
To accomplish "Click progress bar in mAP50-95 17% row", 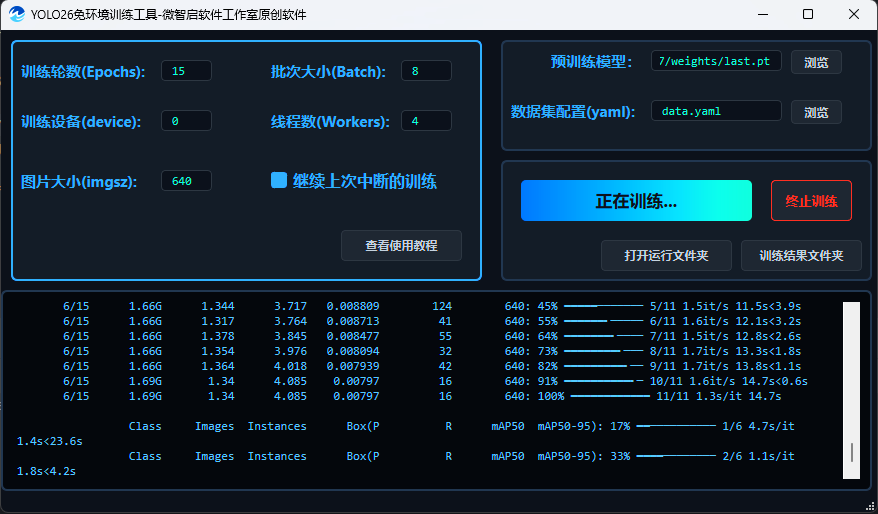I will point(676,426).
